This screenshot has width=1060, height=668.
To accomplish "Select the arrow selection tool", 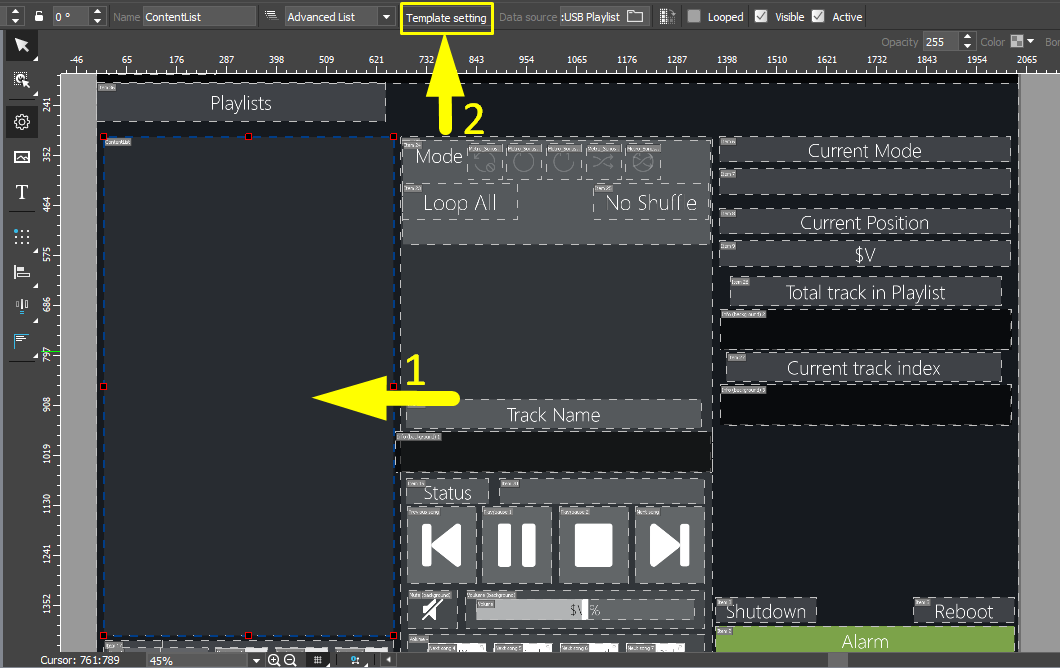I will point(21,46).
